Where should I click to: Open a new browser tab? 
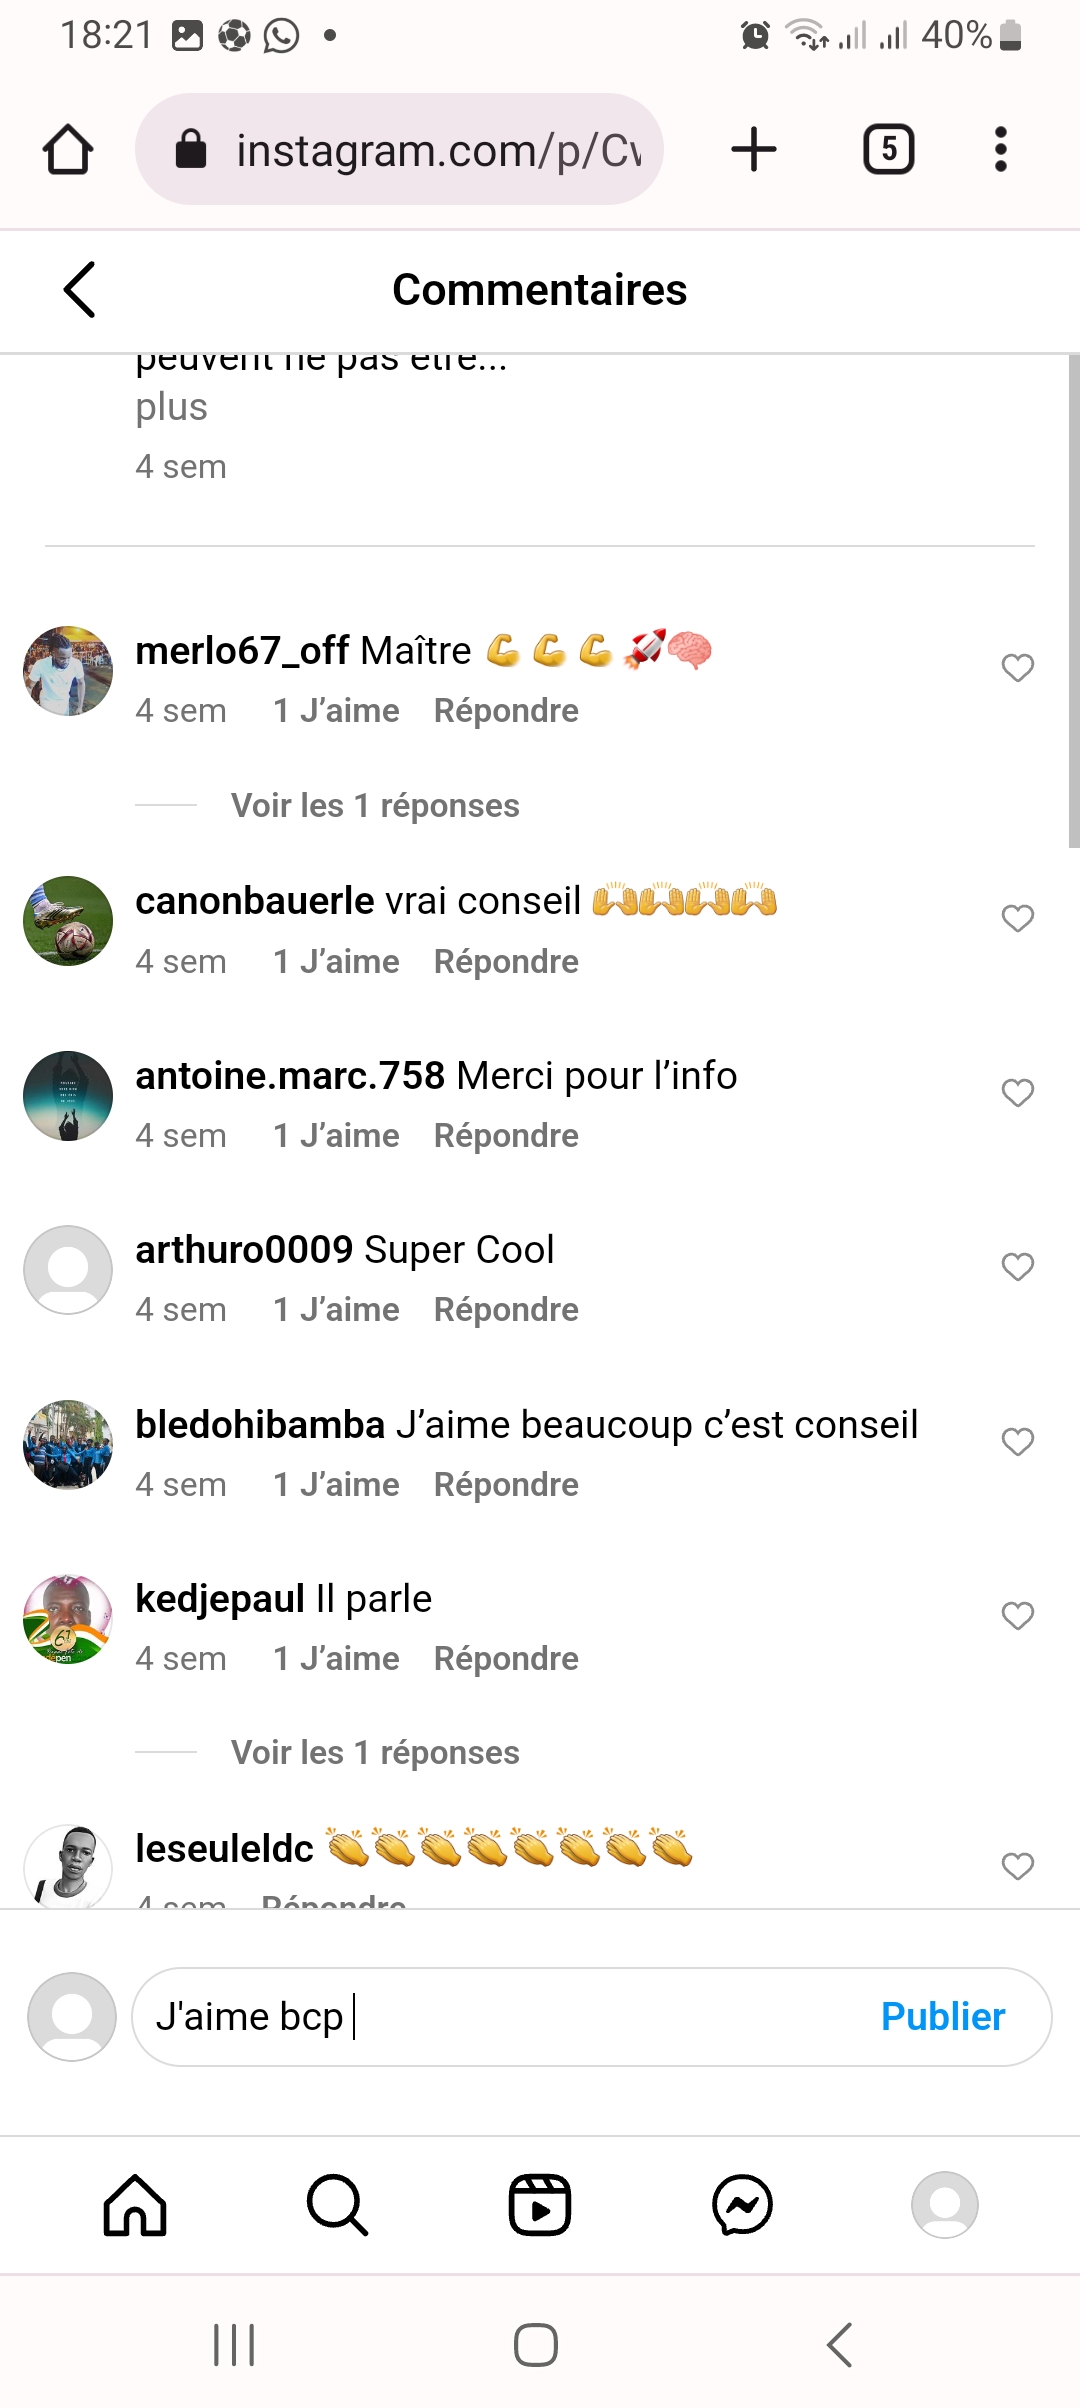pyautogui.click(x=754, y=150)
